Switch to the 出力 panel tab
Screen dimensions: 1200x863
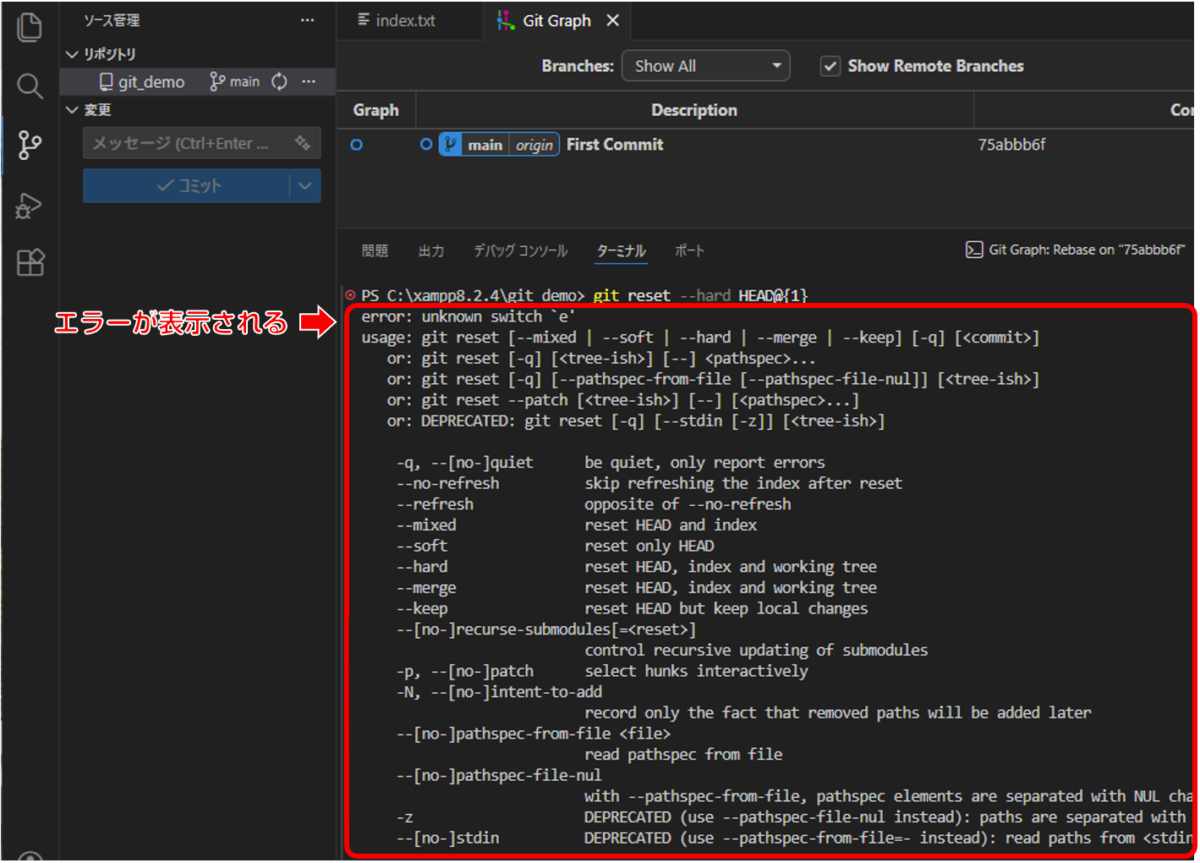(x=431, y=251)
